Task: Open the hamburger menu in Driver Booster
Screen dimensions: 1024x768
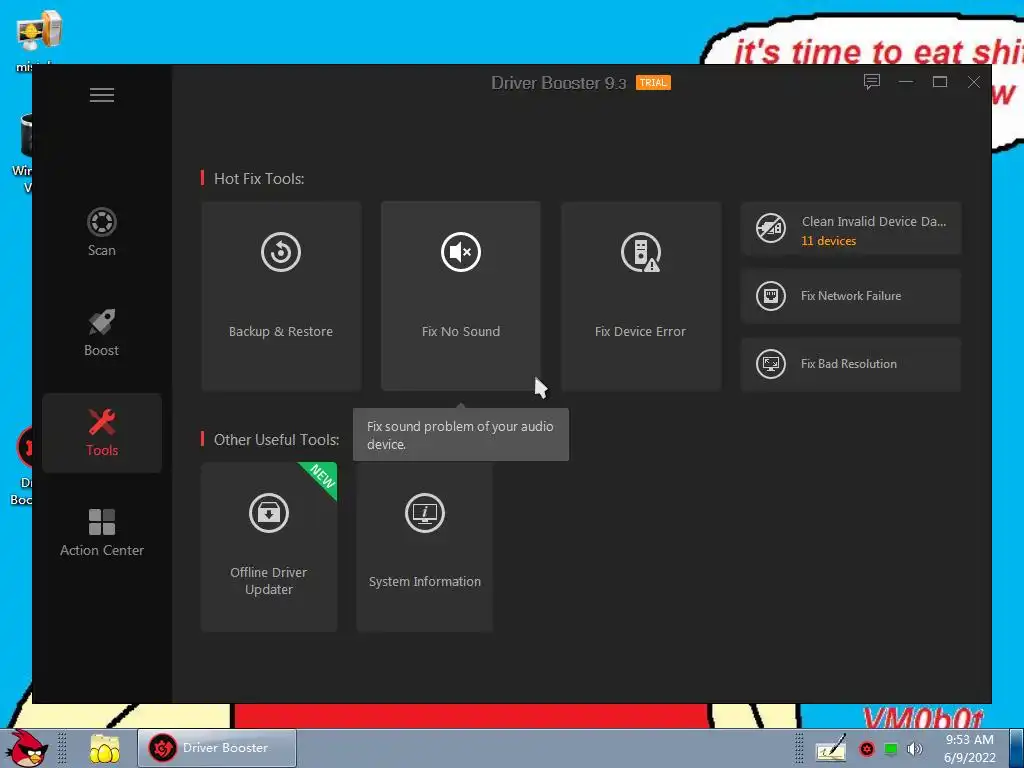Action: point(102,95)
